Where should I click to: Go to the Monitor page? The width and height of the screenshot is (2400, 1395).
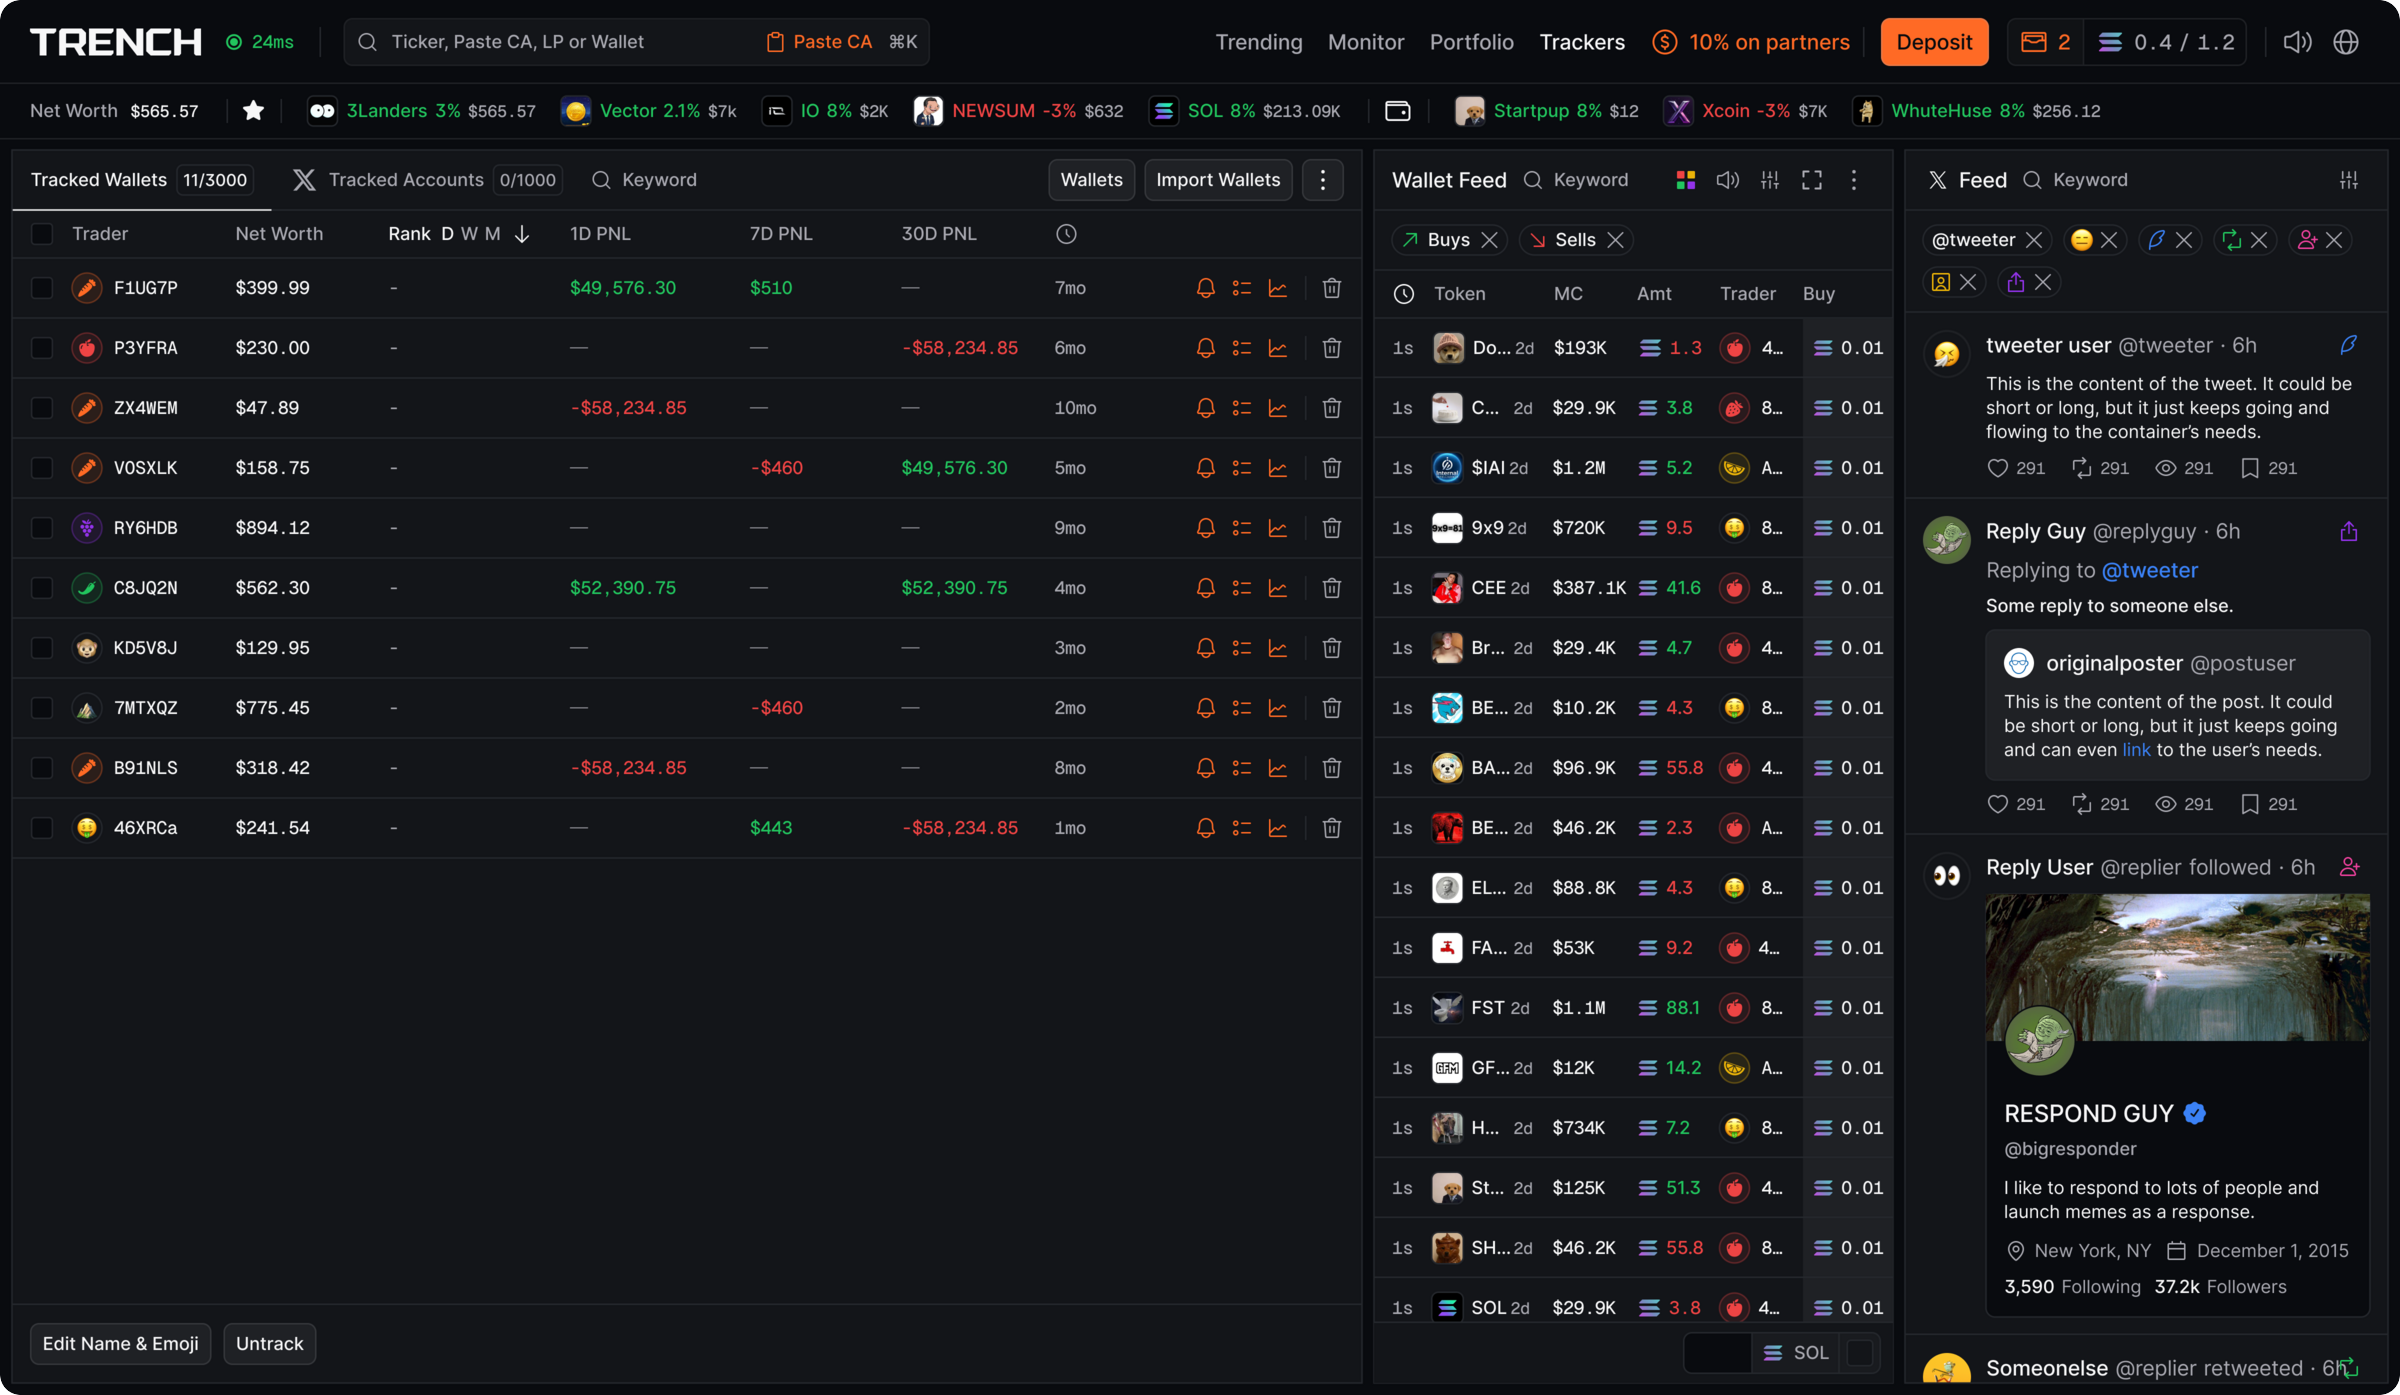click(x=1366, y=42)
